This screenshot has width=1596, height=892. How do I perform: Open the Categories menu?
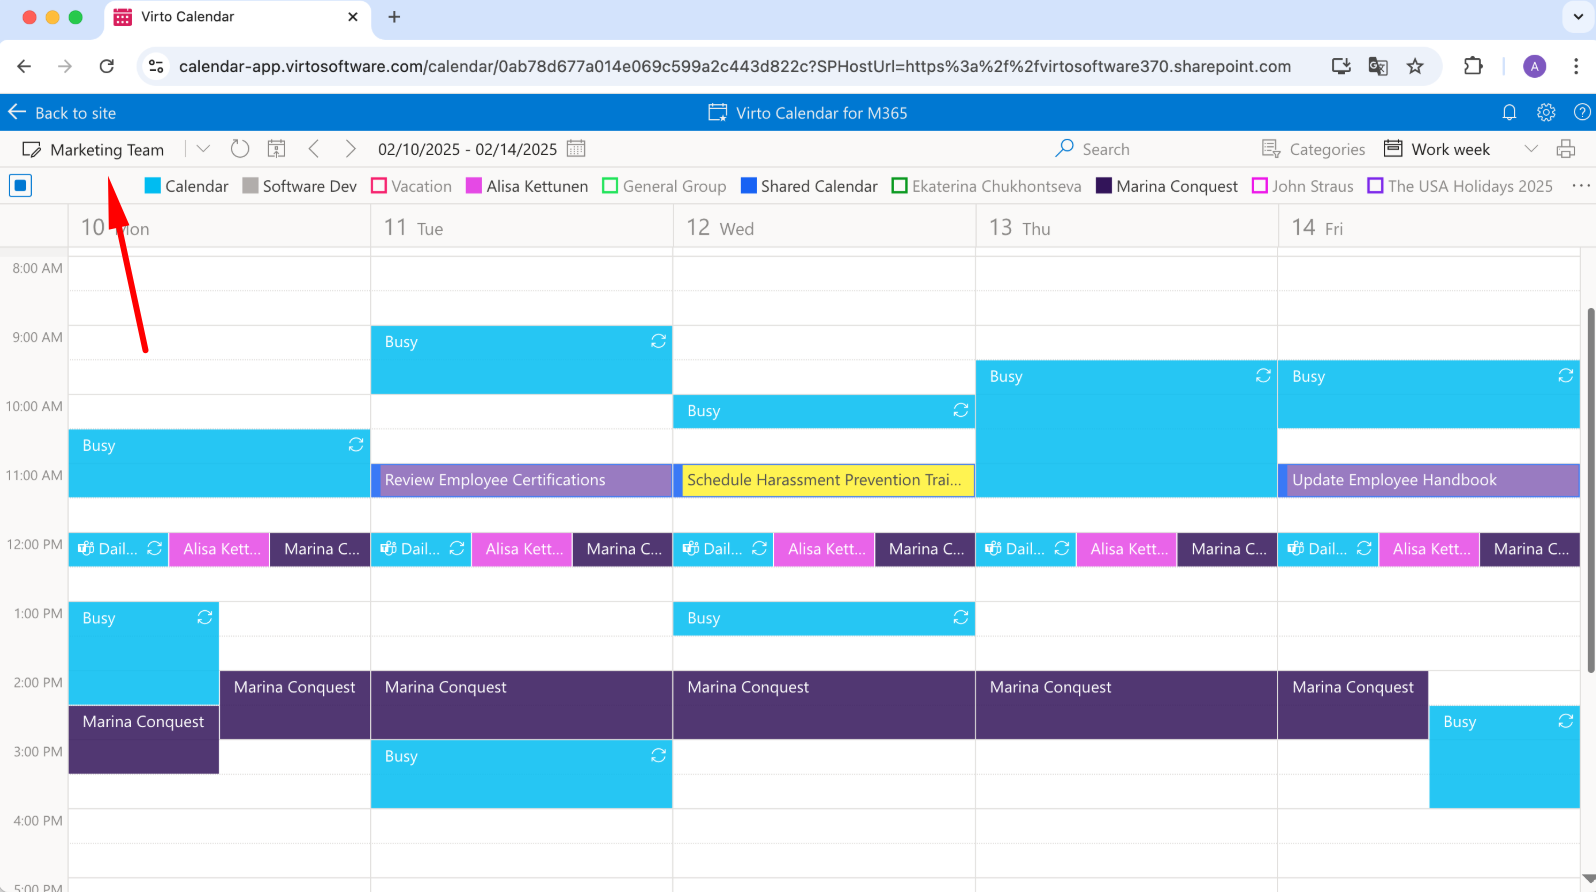[1313, 149]
